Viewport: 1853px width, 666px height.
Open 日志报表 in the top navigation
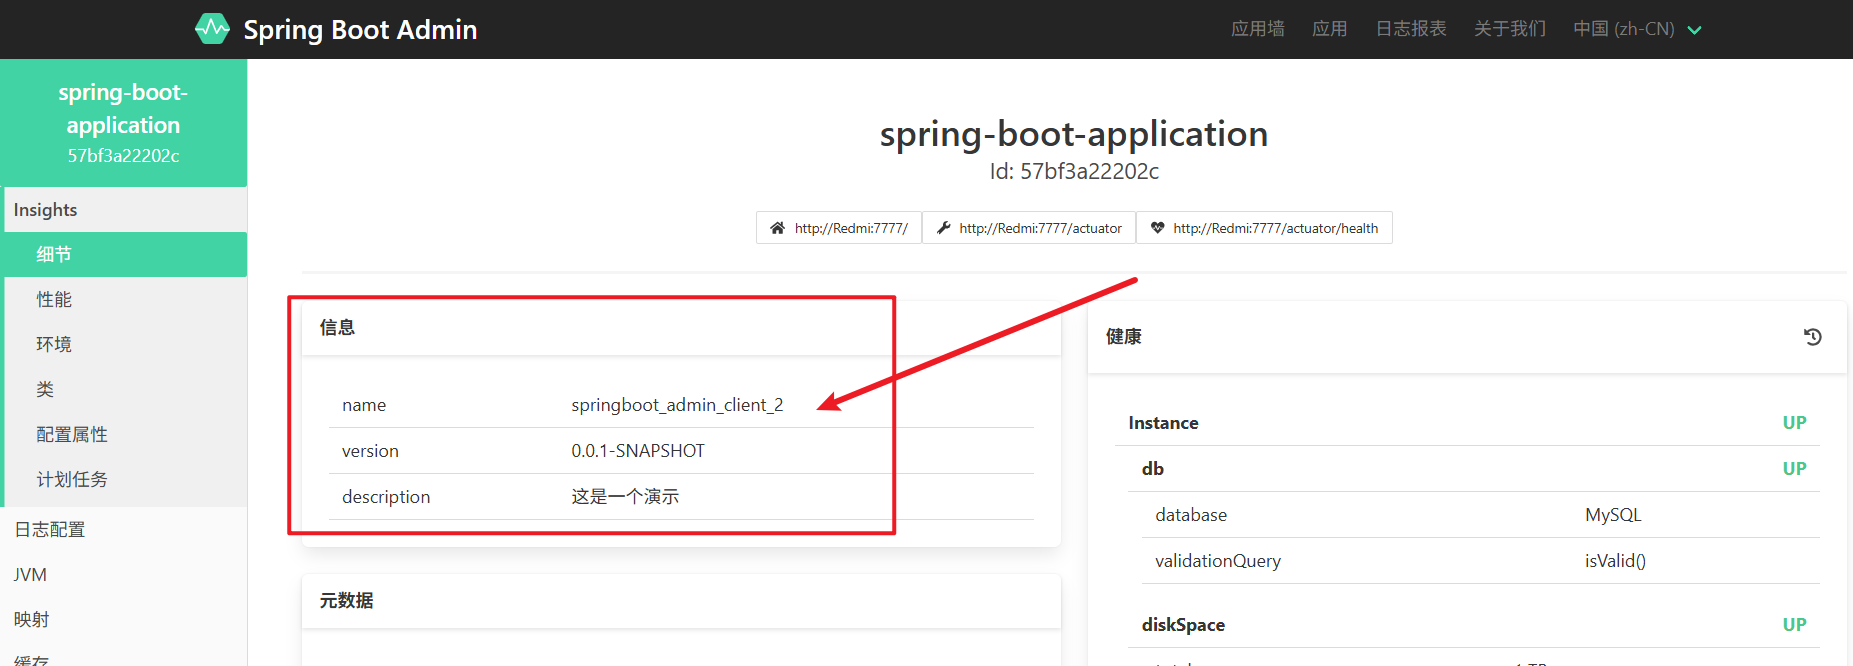click(1410, 29)
